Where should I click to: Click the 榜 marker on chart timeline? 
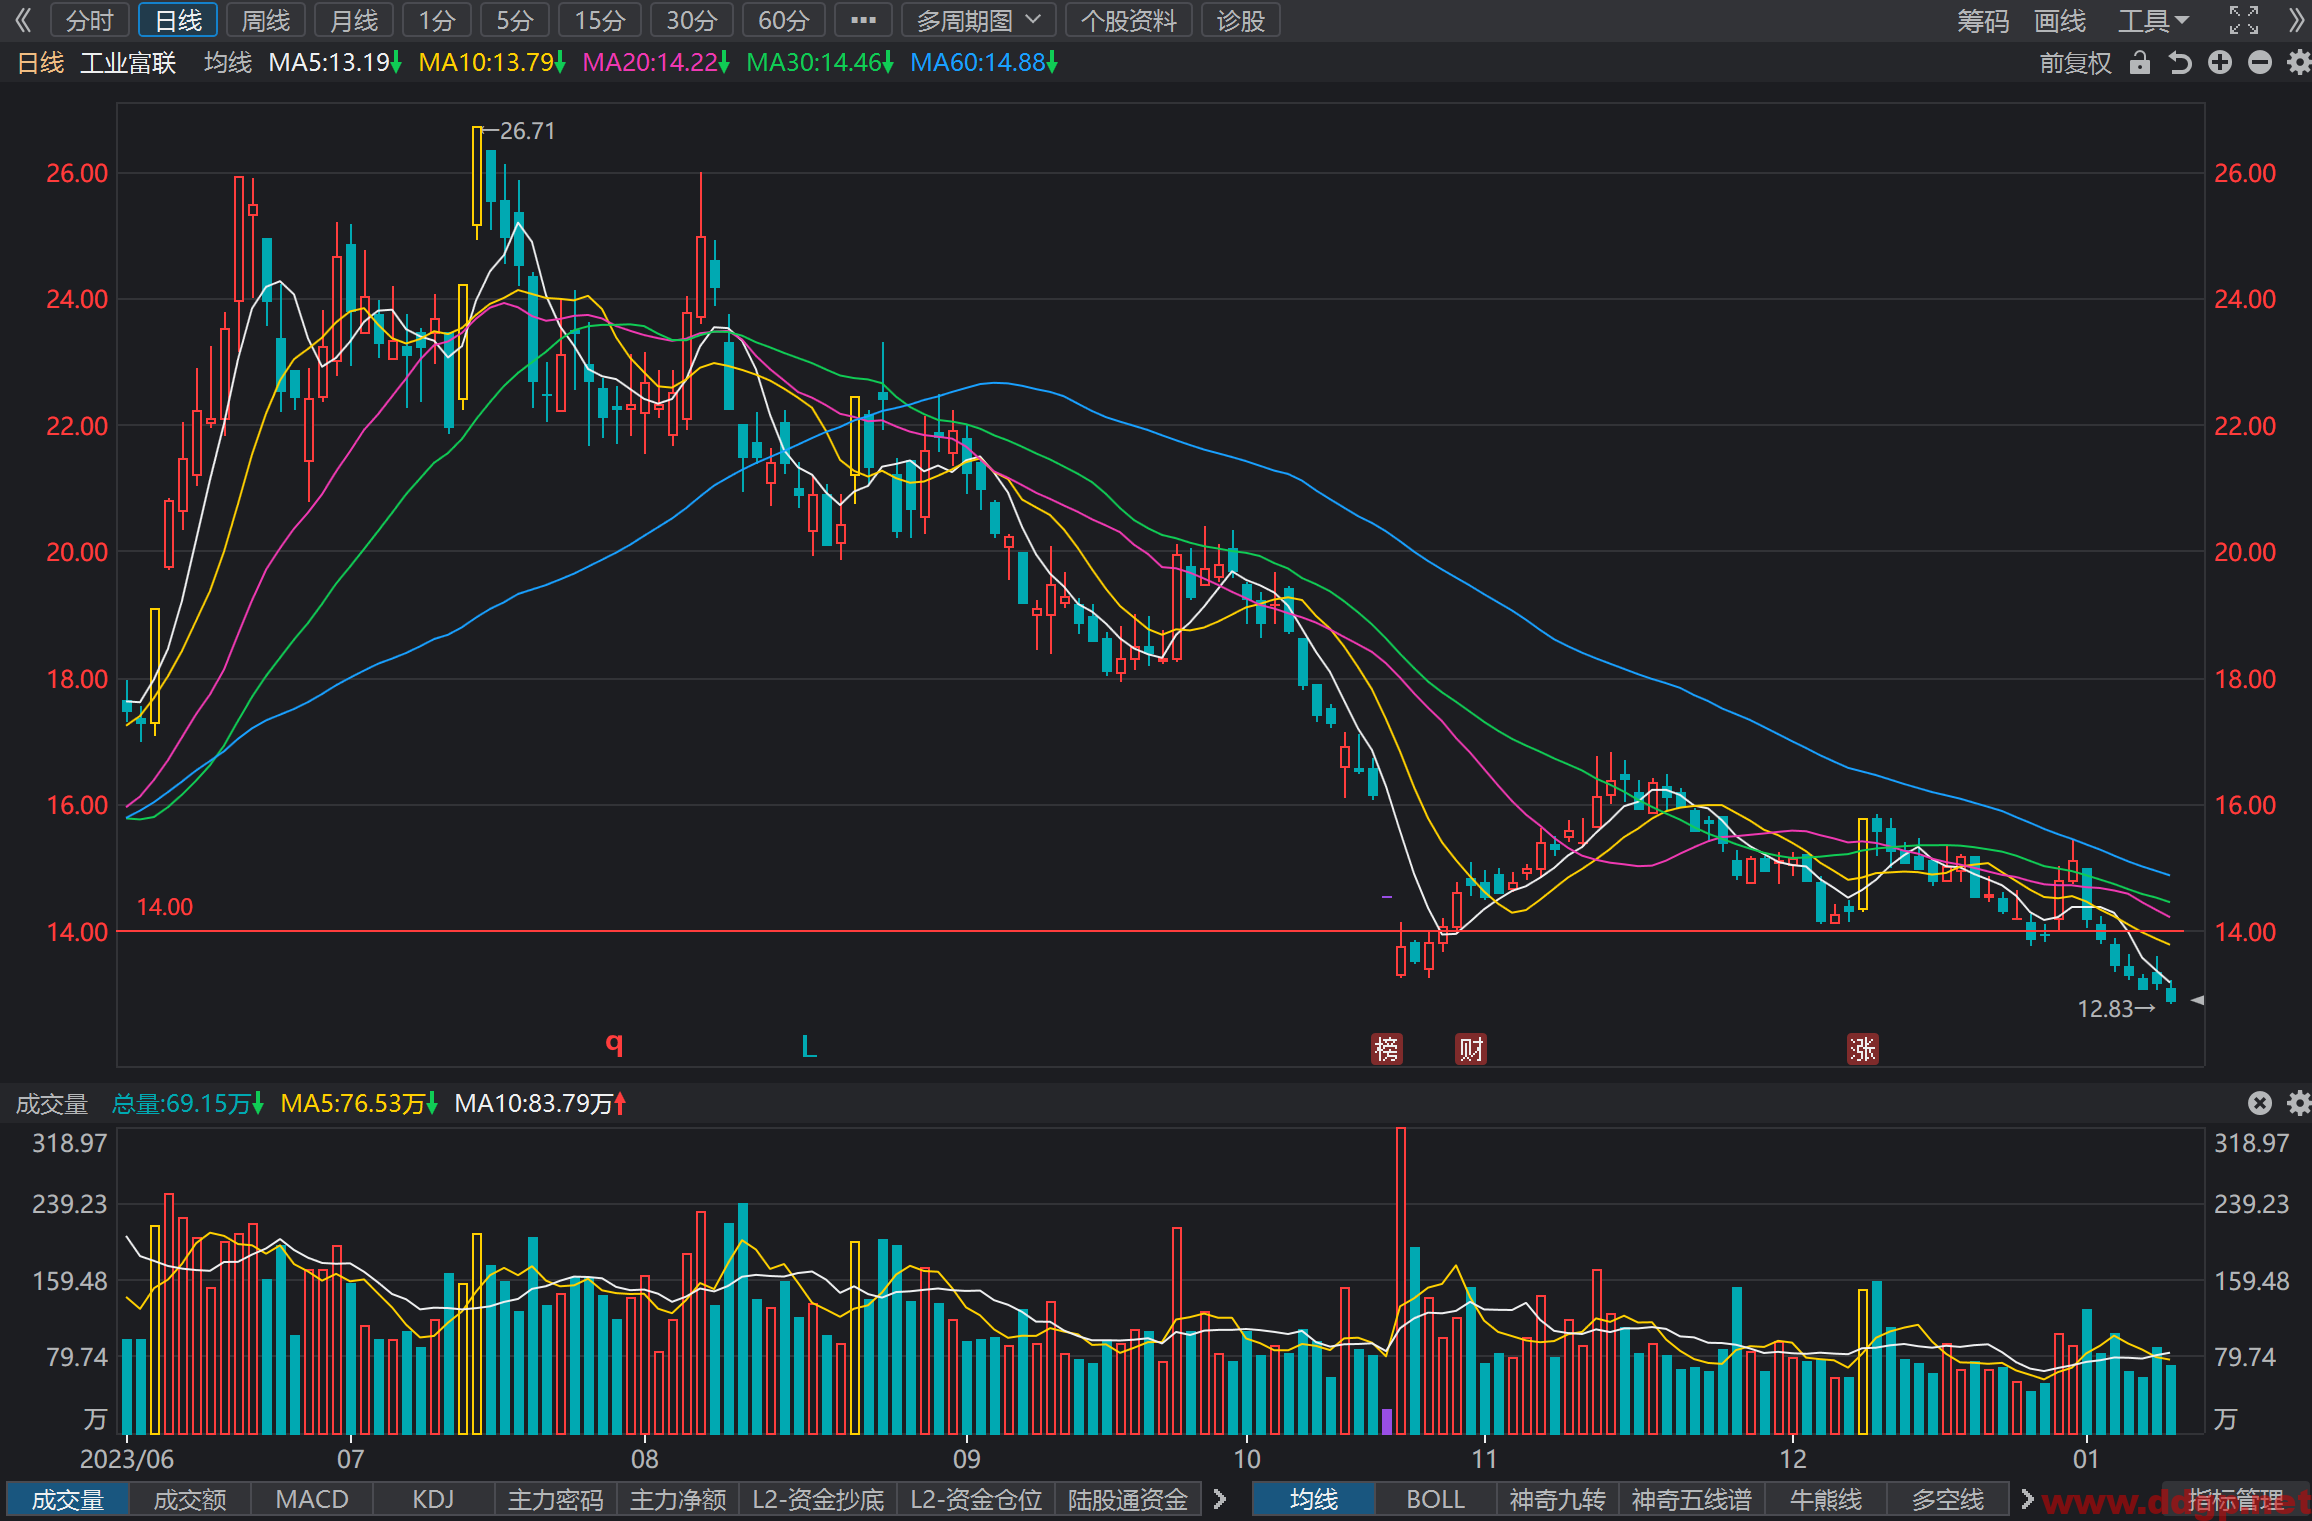point(1386,1049)
